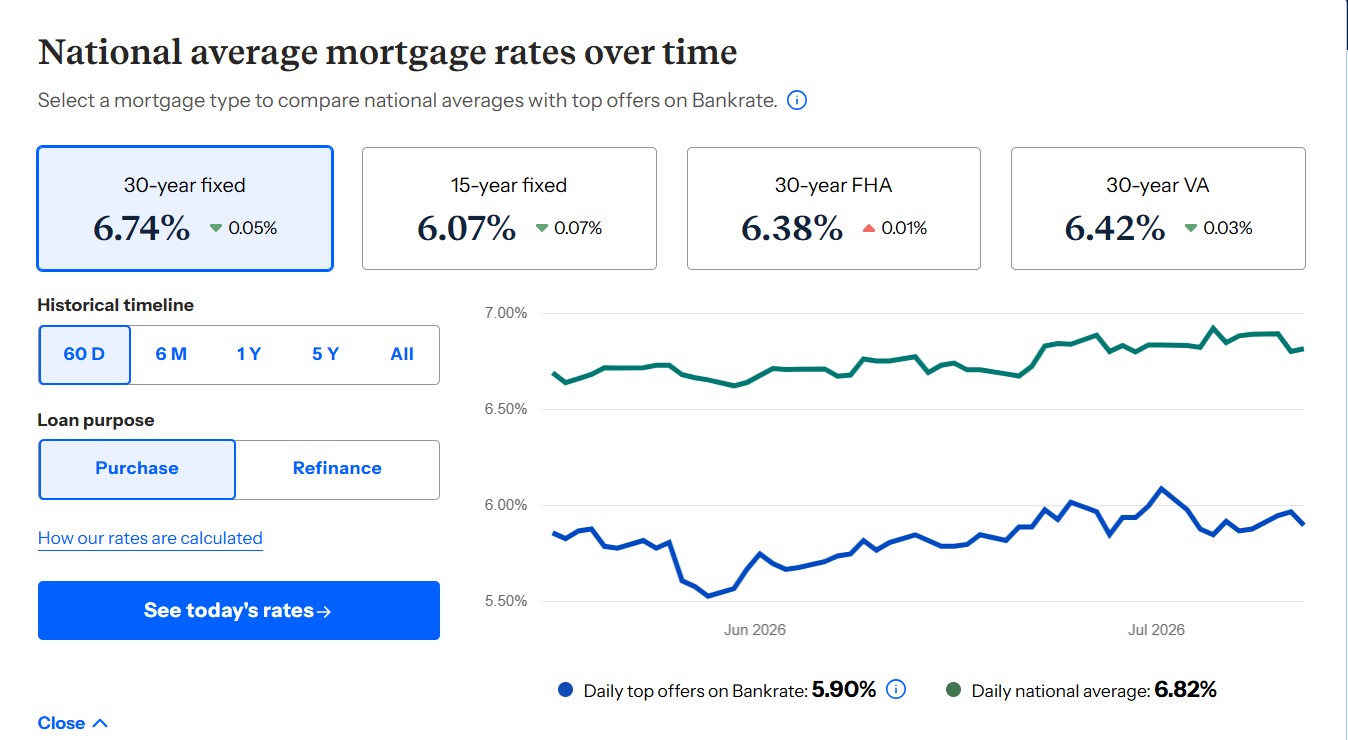
Task: Click the peak of the blue top offers line
Action: pos(1161,488)
